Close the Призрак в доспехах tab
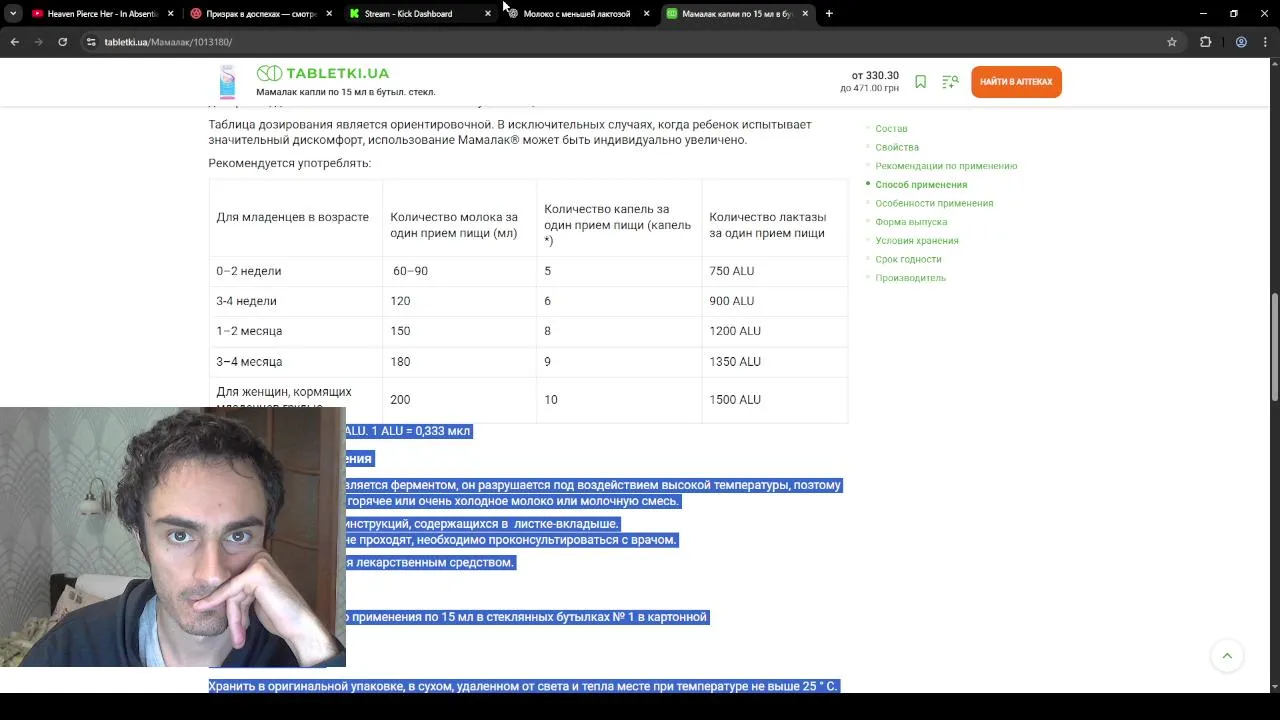1280x720 pixels. (329, 14)
